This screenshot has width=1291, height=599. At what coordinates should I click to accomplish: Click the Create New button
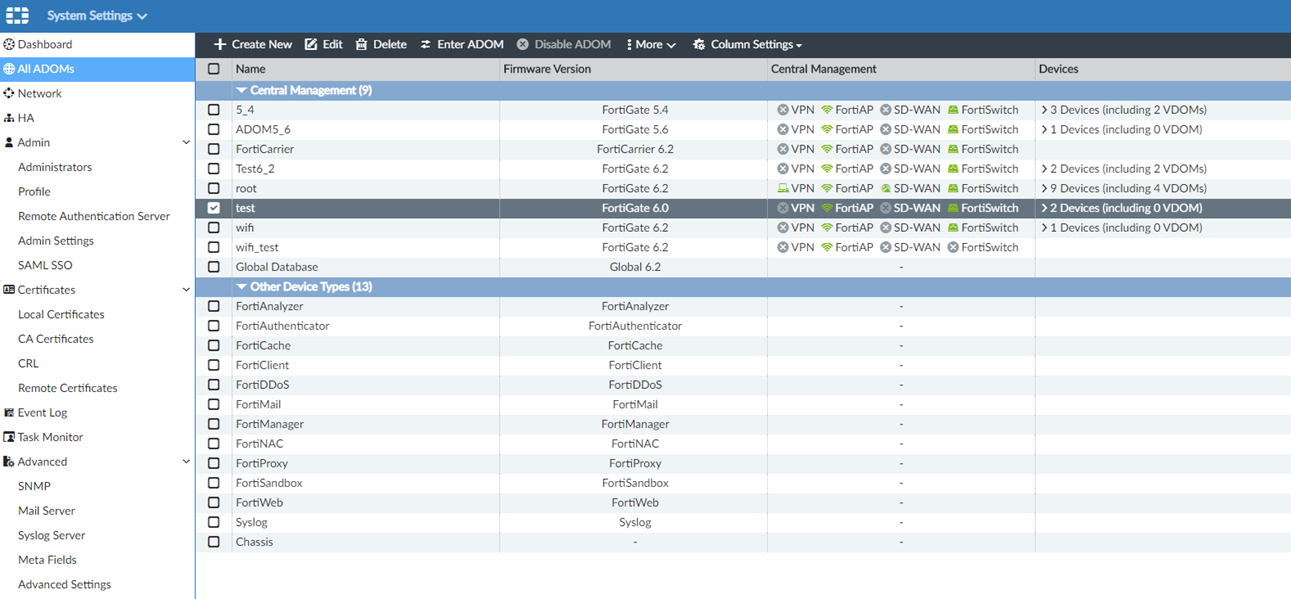[253, 45]
